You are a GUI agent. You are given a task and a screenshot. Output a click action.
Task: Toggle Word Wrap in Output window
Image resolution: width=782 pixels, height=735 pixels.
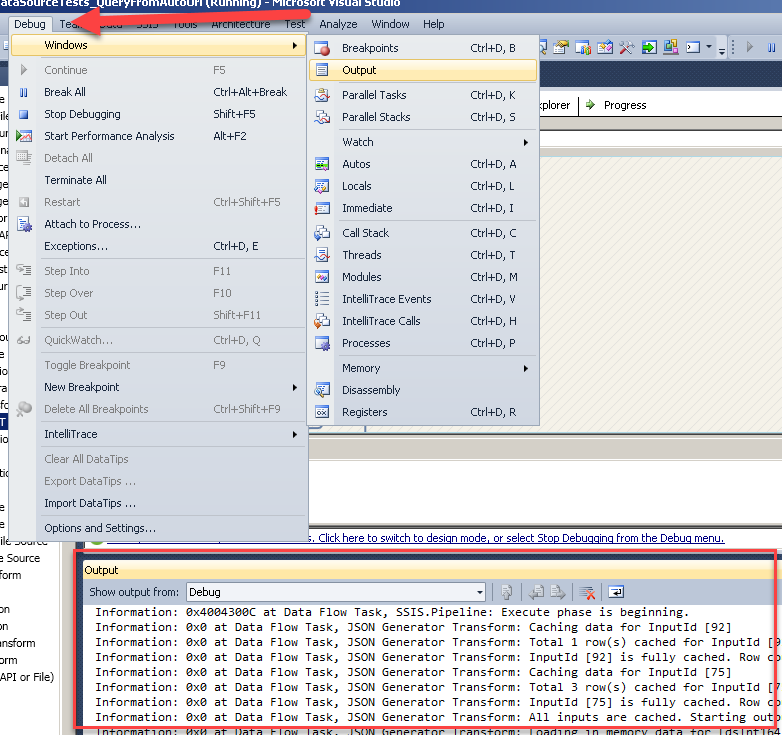[x=616, y=592]
